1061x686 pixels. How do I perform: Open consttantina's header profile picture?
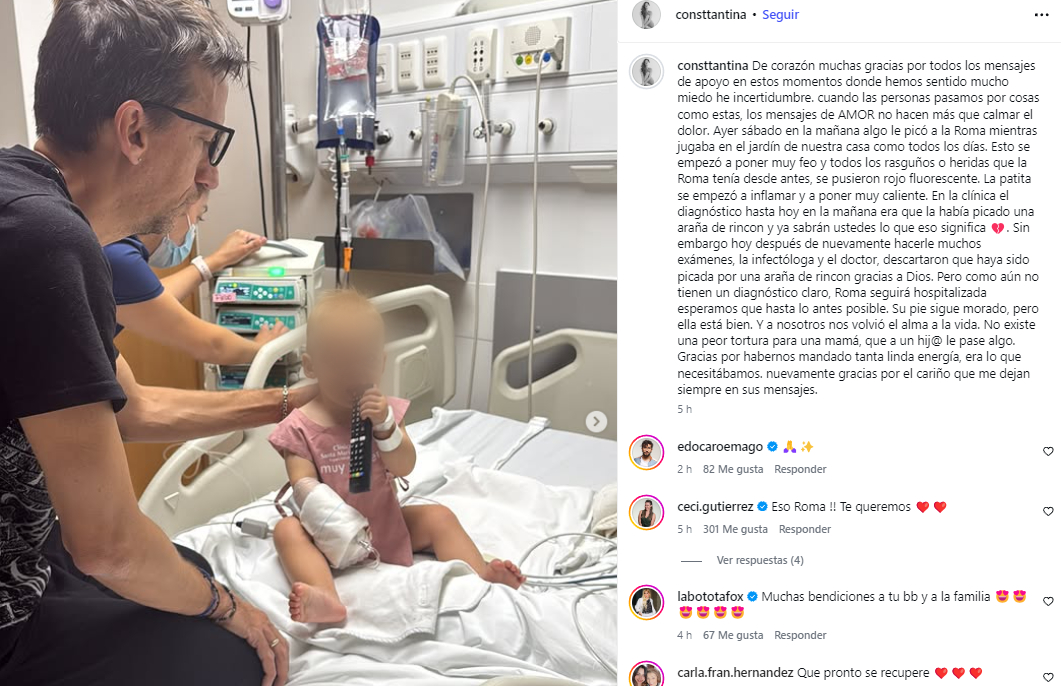click(646, 14)
